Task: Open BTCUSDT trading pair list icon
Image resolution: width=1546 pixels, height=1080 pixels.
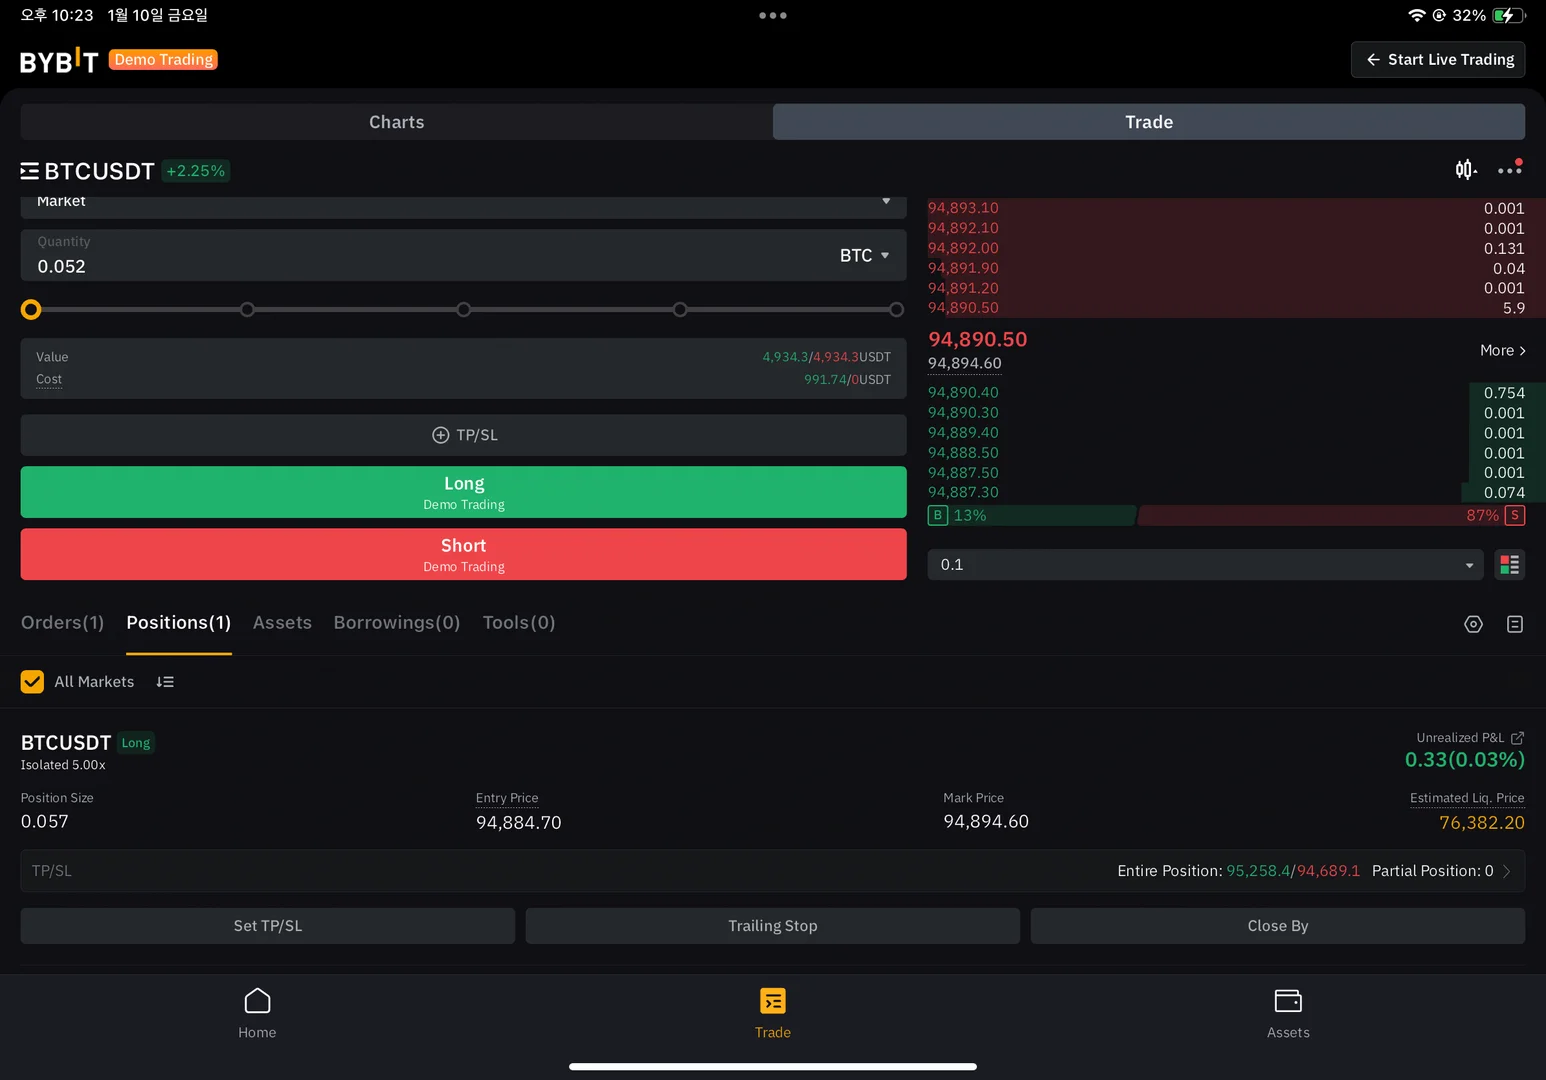Action: click(30, 171)
